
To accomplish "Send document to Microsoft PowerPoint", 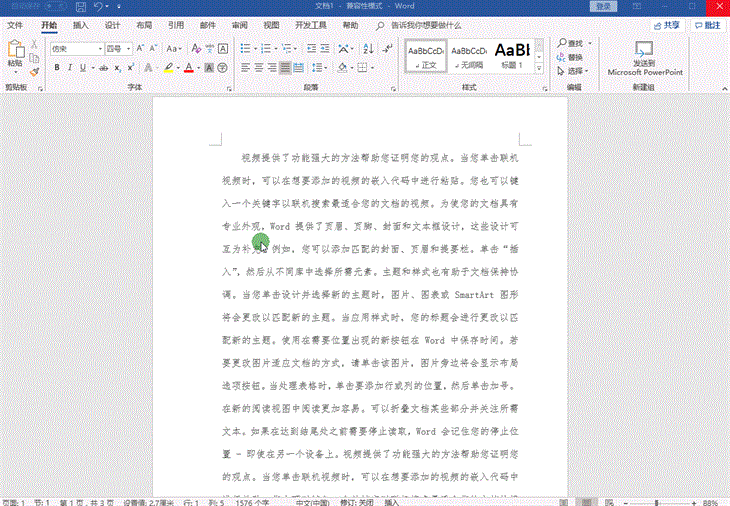I will tap(645, 58).
